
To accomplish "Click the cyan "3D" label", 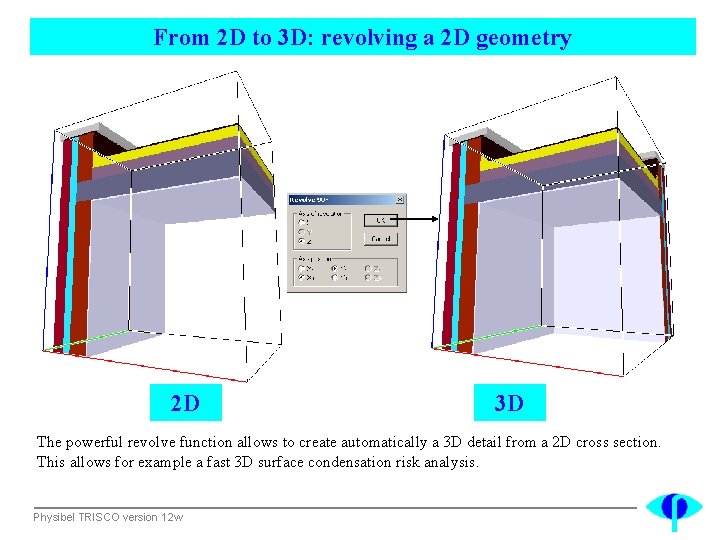I will click(x=510, y=403).
